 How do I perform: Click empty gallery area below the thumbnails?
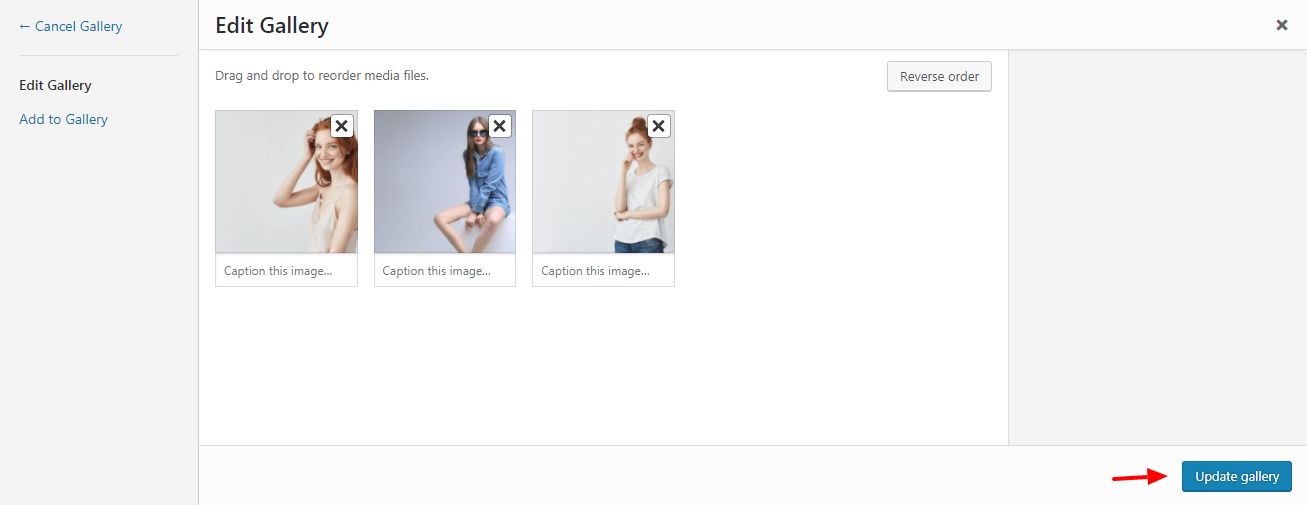[600, 370]
